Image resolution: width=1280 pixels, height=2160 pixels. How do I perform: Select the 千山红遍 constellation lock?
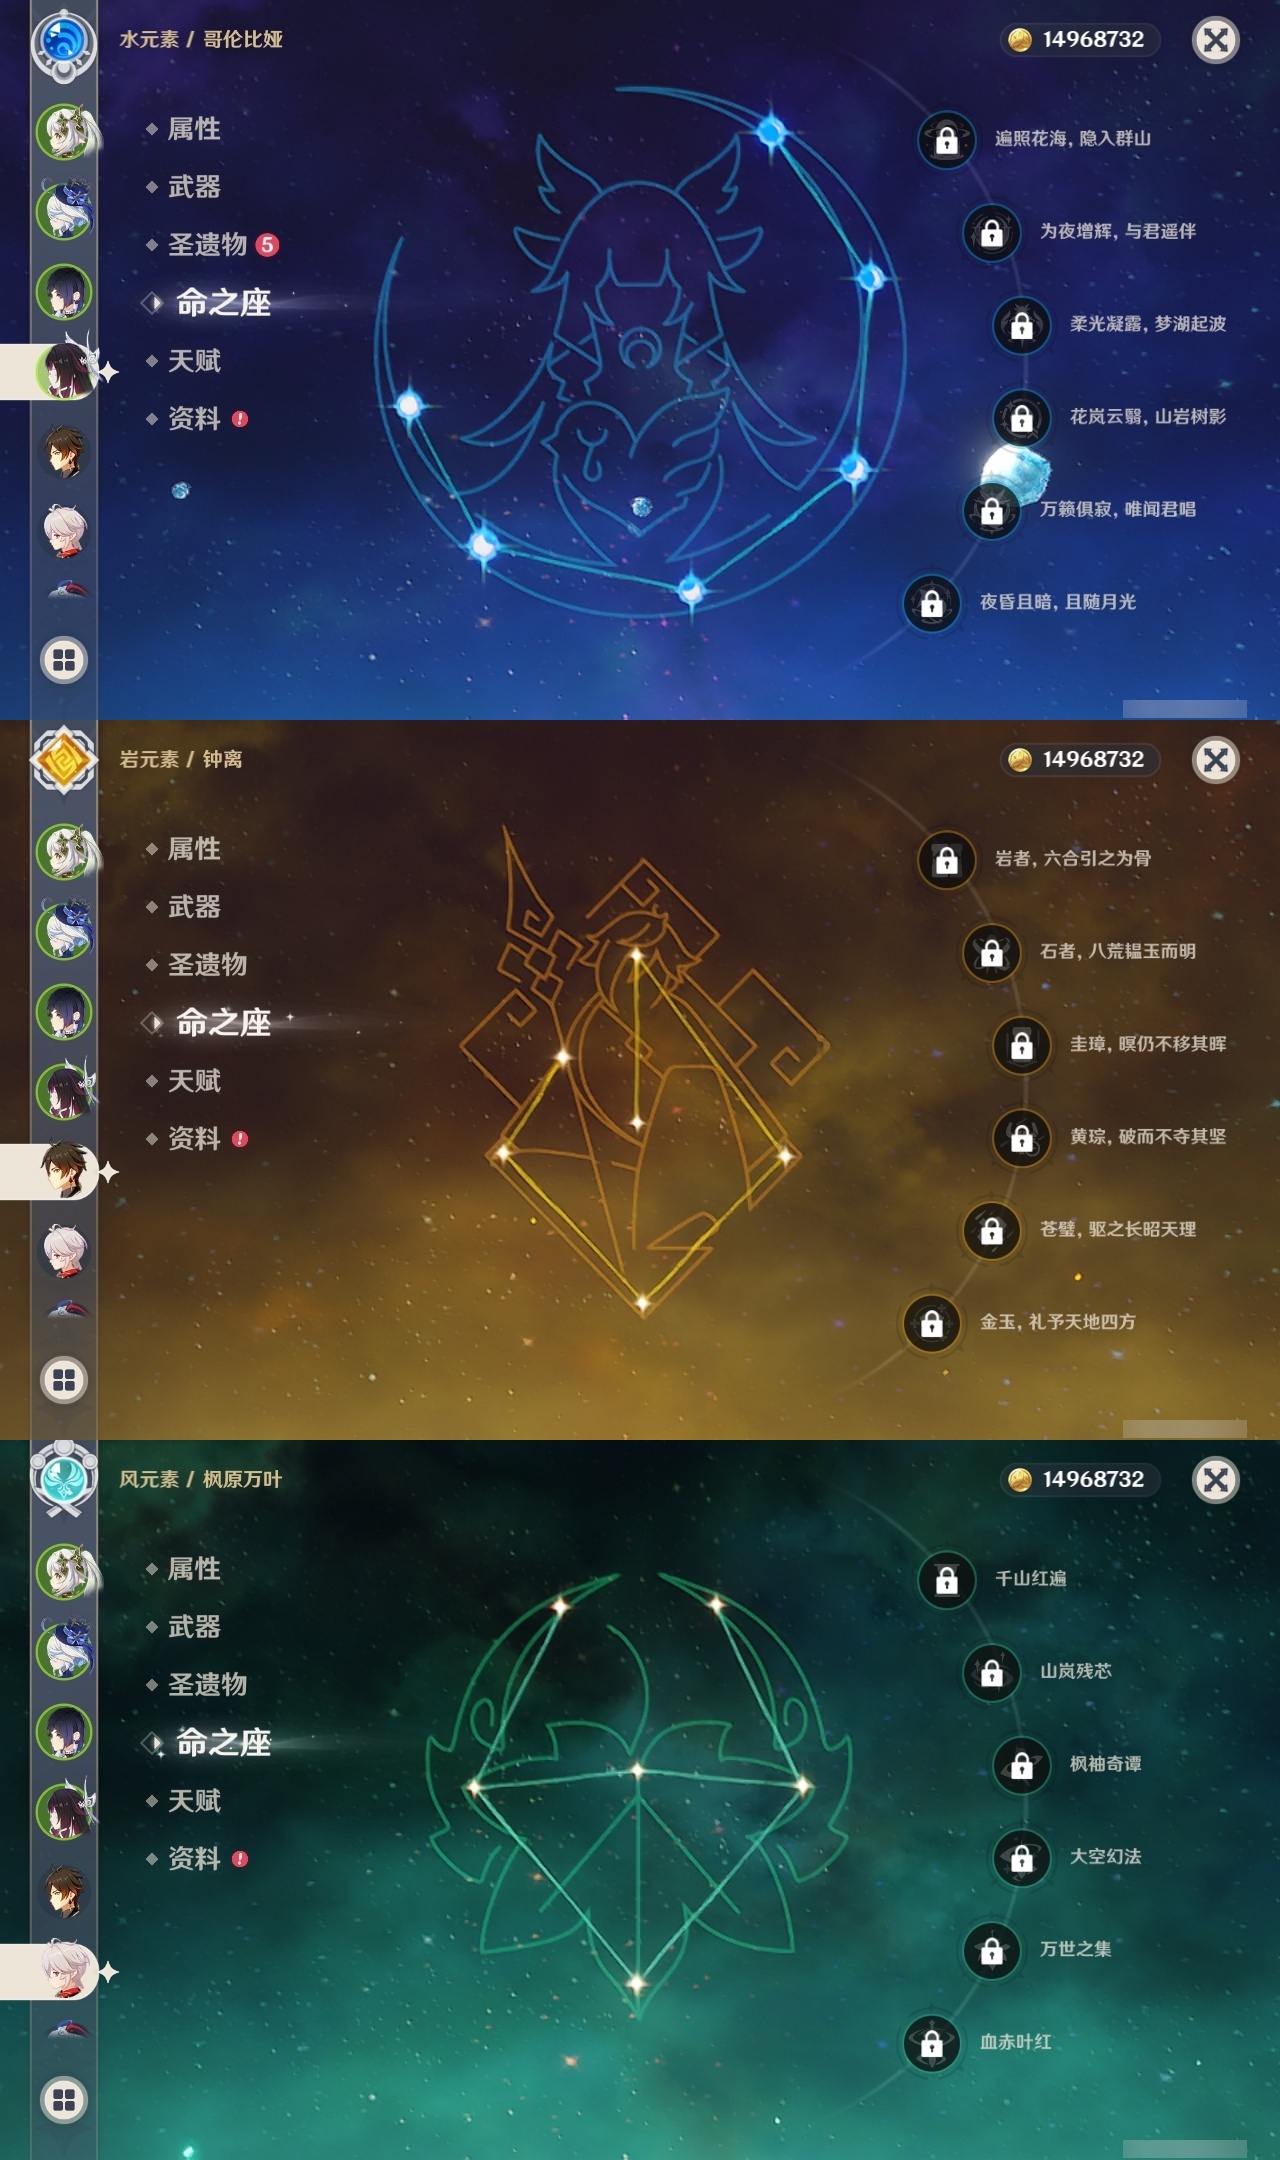(x=947, y=1580)
